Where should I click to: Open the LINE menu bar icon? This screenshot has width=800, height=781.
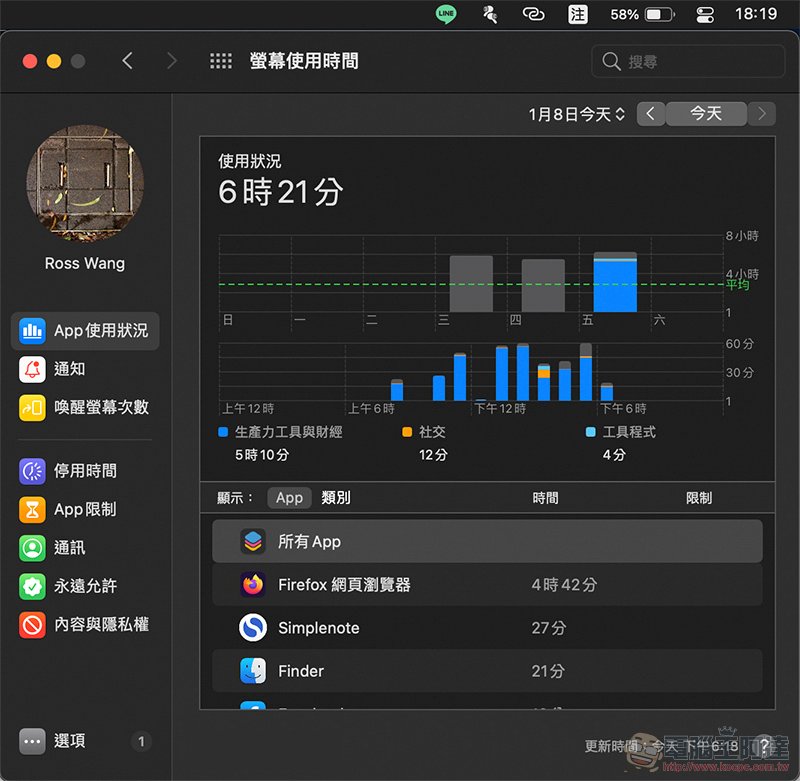446,14
